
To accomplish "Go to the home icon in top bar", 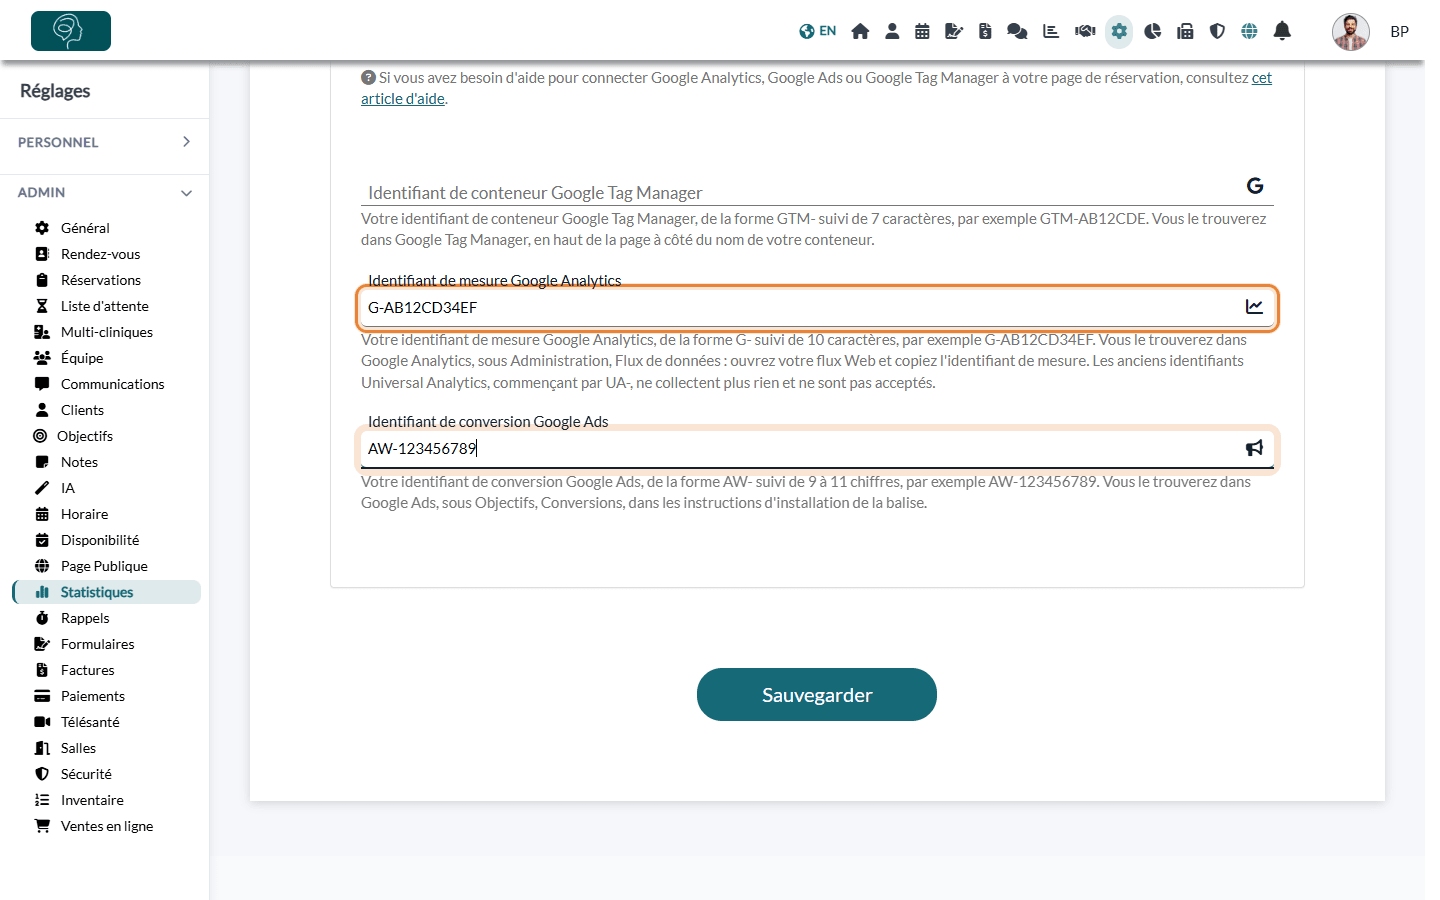I will [x=860, y=31].
